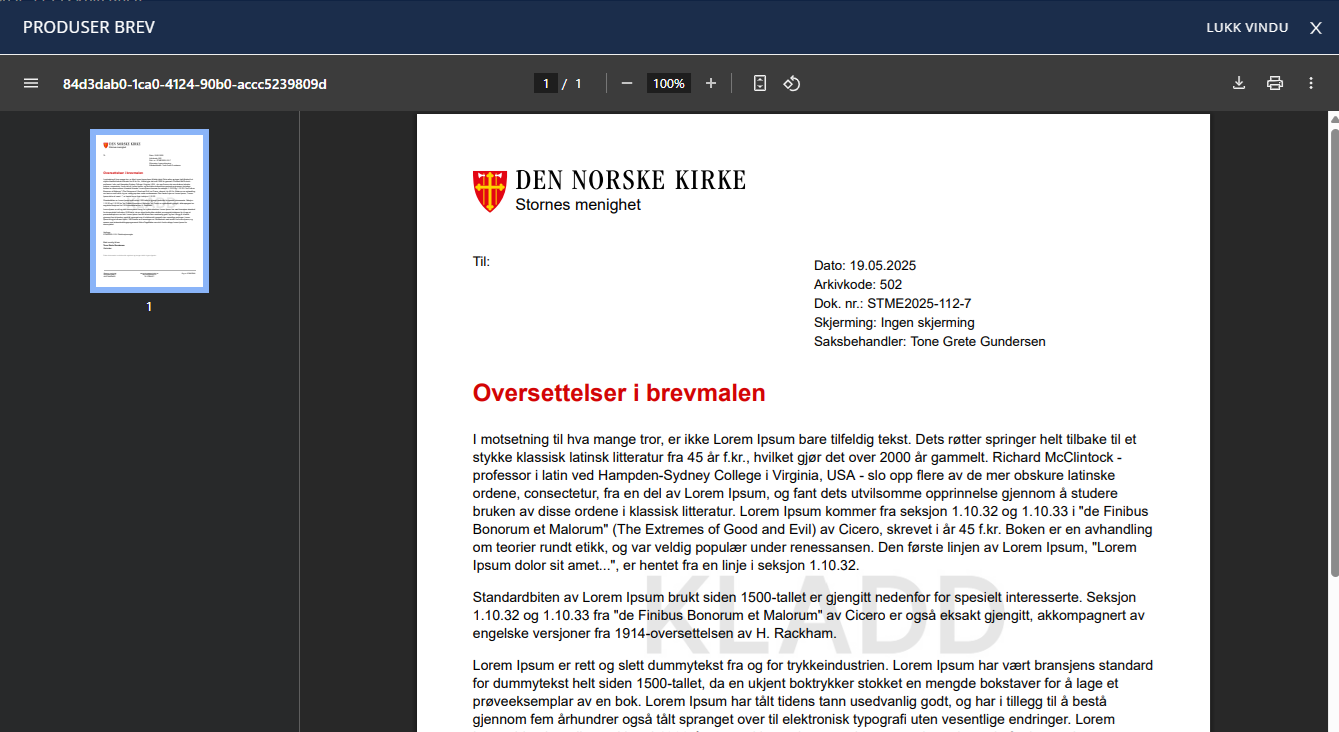Click the church coat of arms logo

(490, 190)
